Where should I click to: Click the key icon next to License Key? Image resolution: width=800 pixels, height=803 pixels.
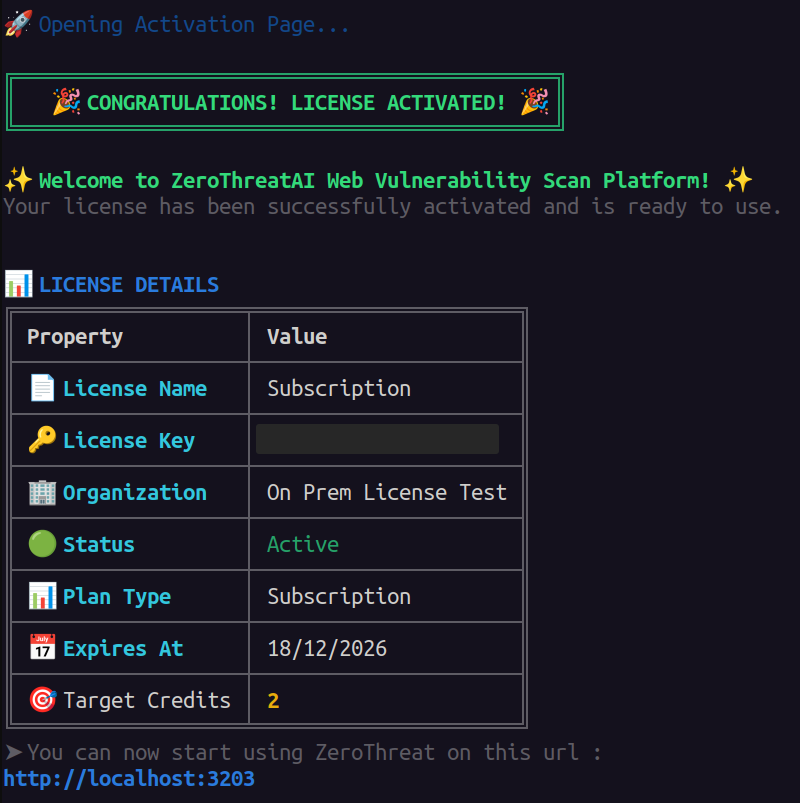[x=43, y=439]
